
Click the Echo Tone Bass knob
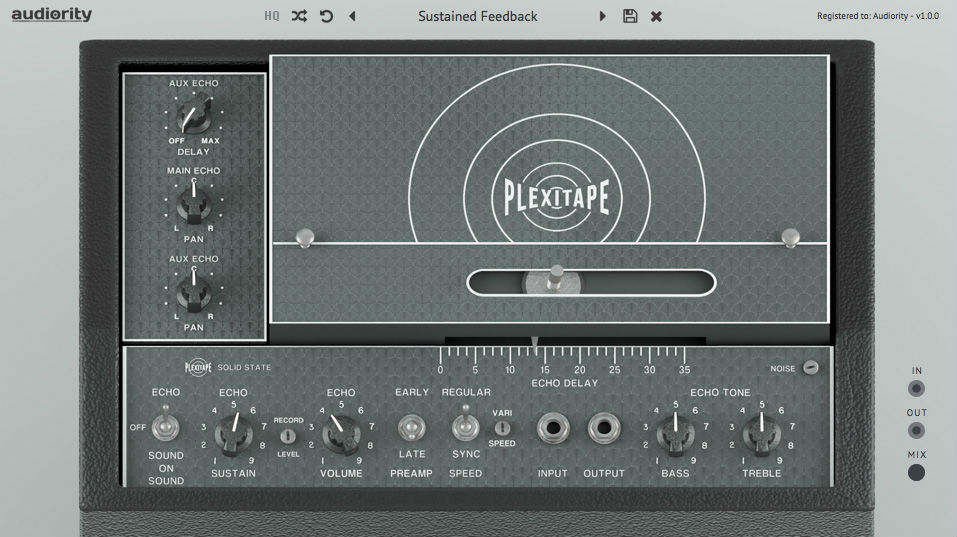pyautogui.click(x=675, y=434)
